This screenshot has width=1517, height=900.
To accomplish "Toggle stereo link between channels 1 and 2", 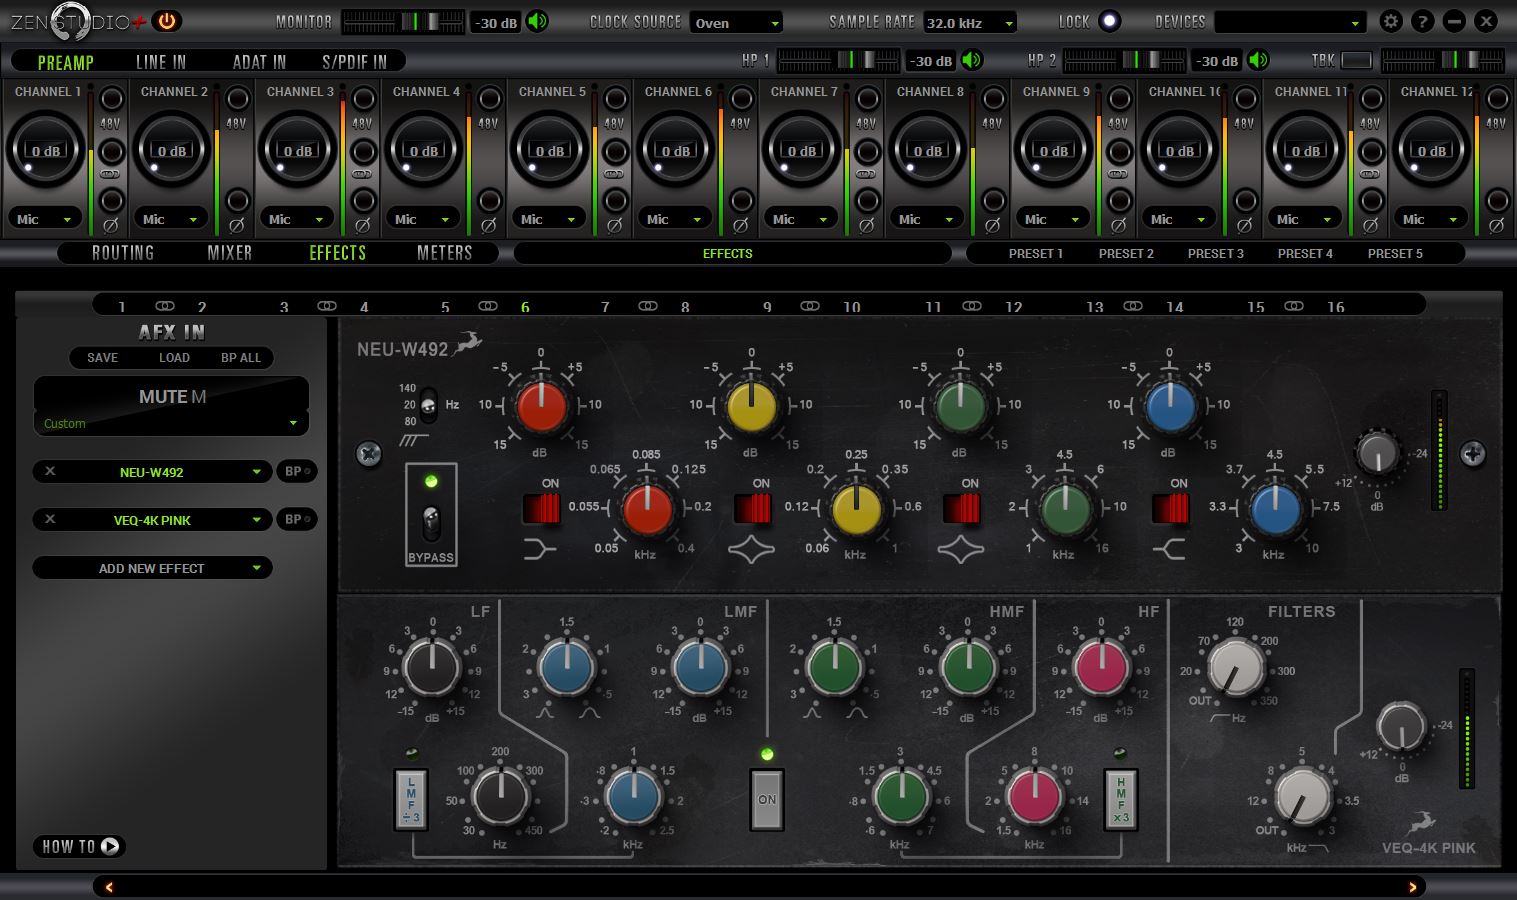I will (x=111, y=174).
